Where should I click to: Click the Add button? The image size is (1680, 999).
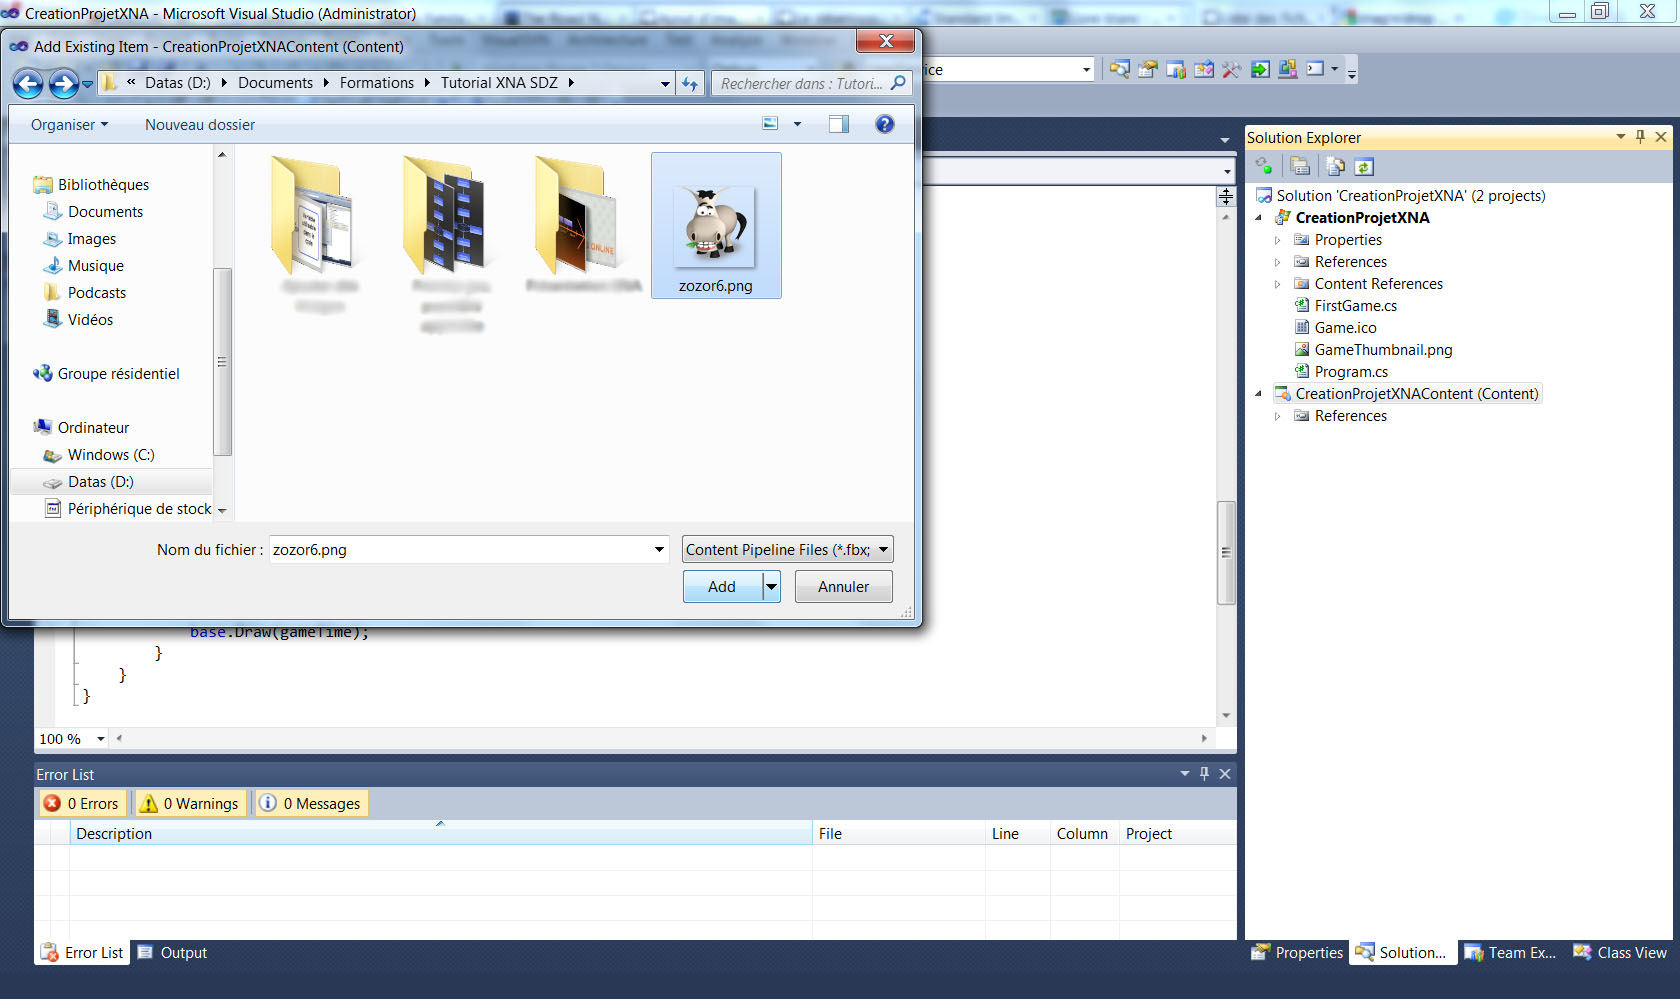pos(722,586)
